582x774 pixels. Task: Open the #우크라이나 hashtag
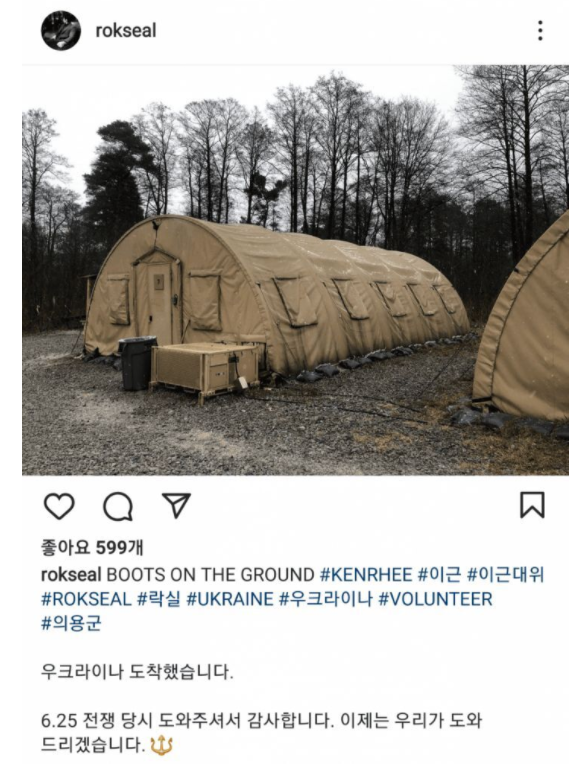pos(326,599)
